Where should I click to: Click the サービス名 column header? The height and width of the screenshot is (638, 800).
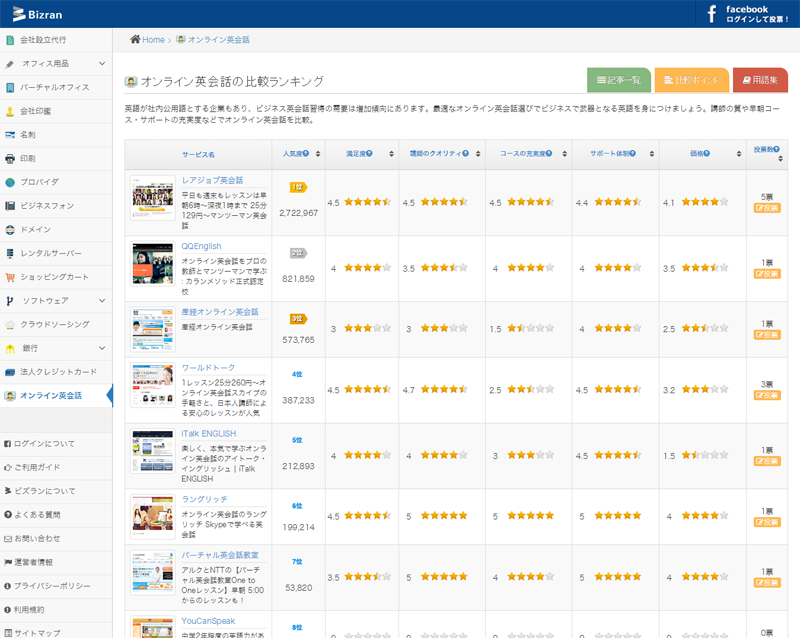(x=198, y=154)
